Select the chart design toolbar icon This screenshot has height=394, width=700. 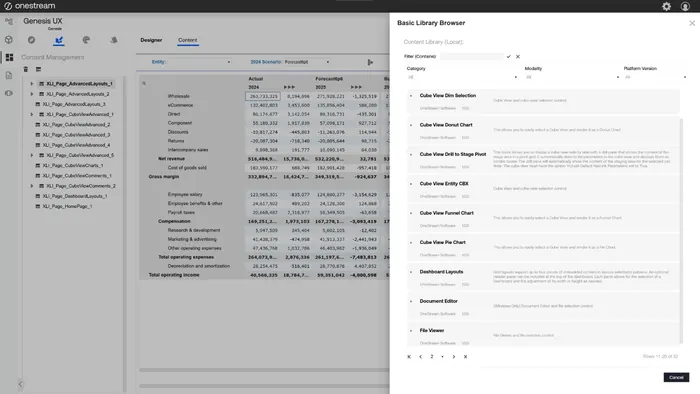[58, 40]
